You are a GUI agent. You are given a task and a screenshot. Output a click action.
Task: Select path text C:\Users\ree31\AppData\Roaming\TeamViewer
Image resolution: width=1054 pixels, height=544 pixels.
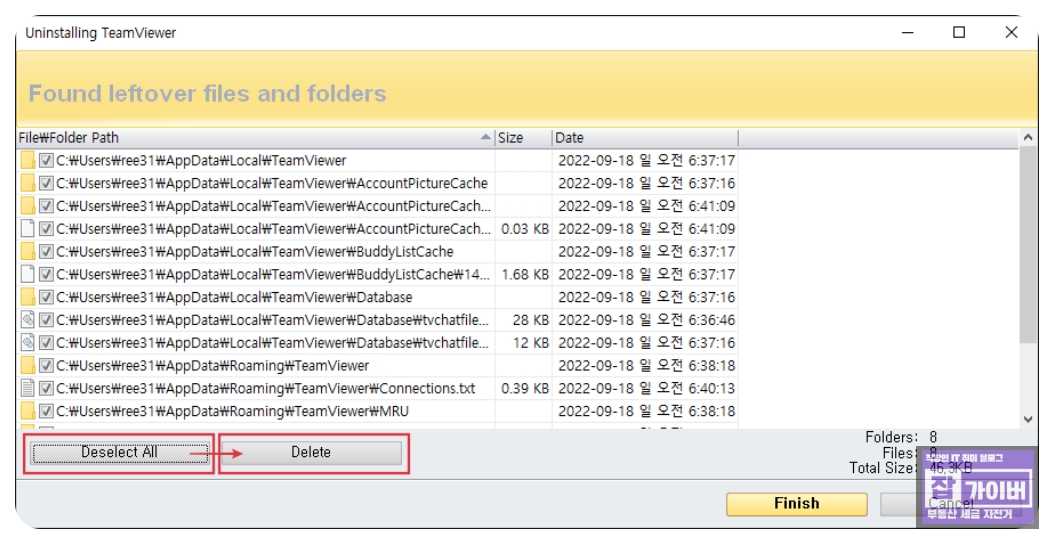point(212,366)
